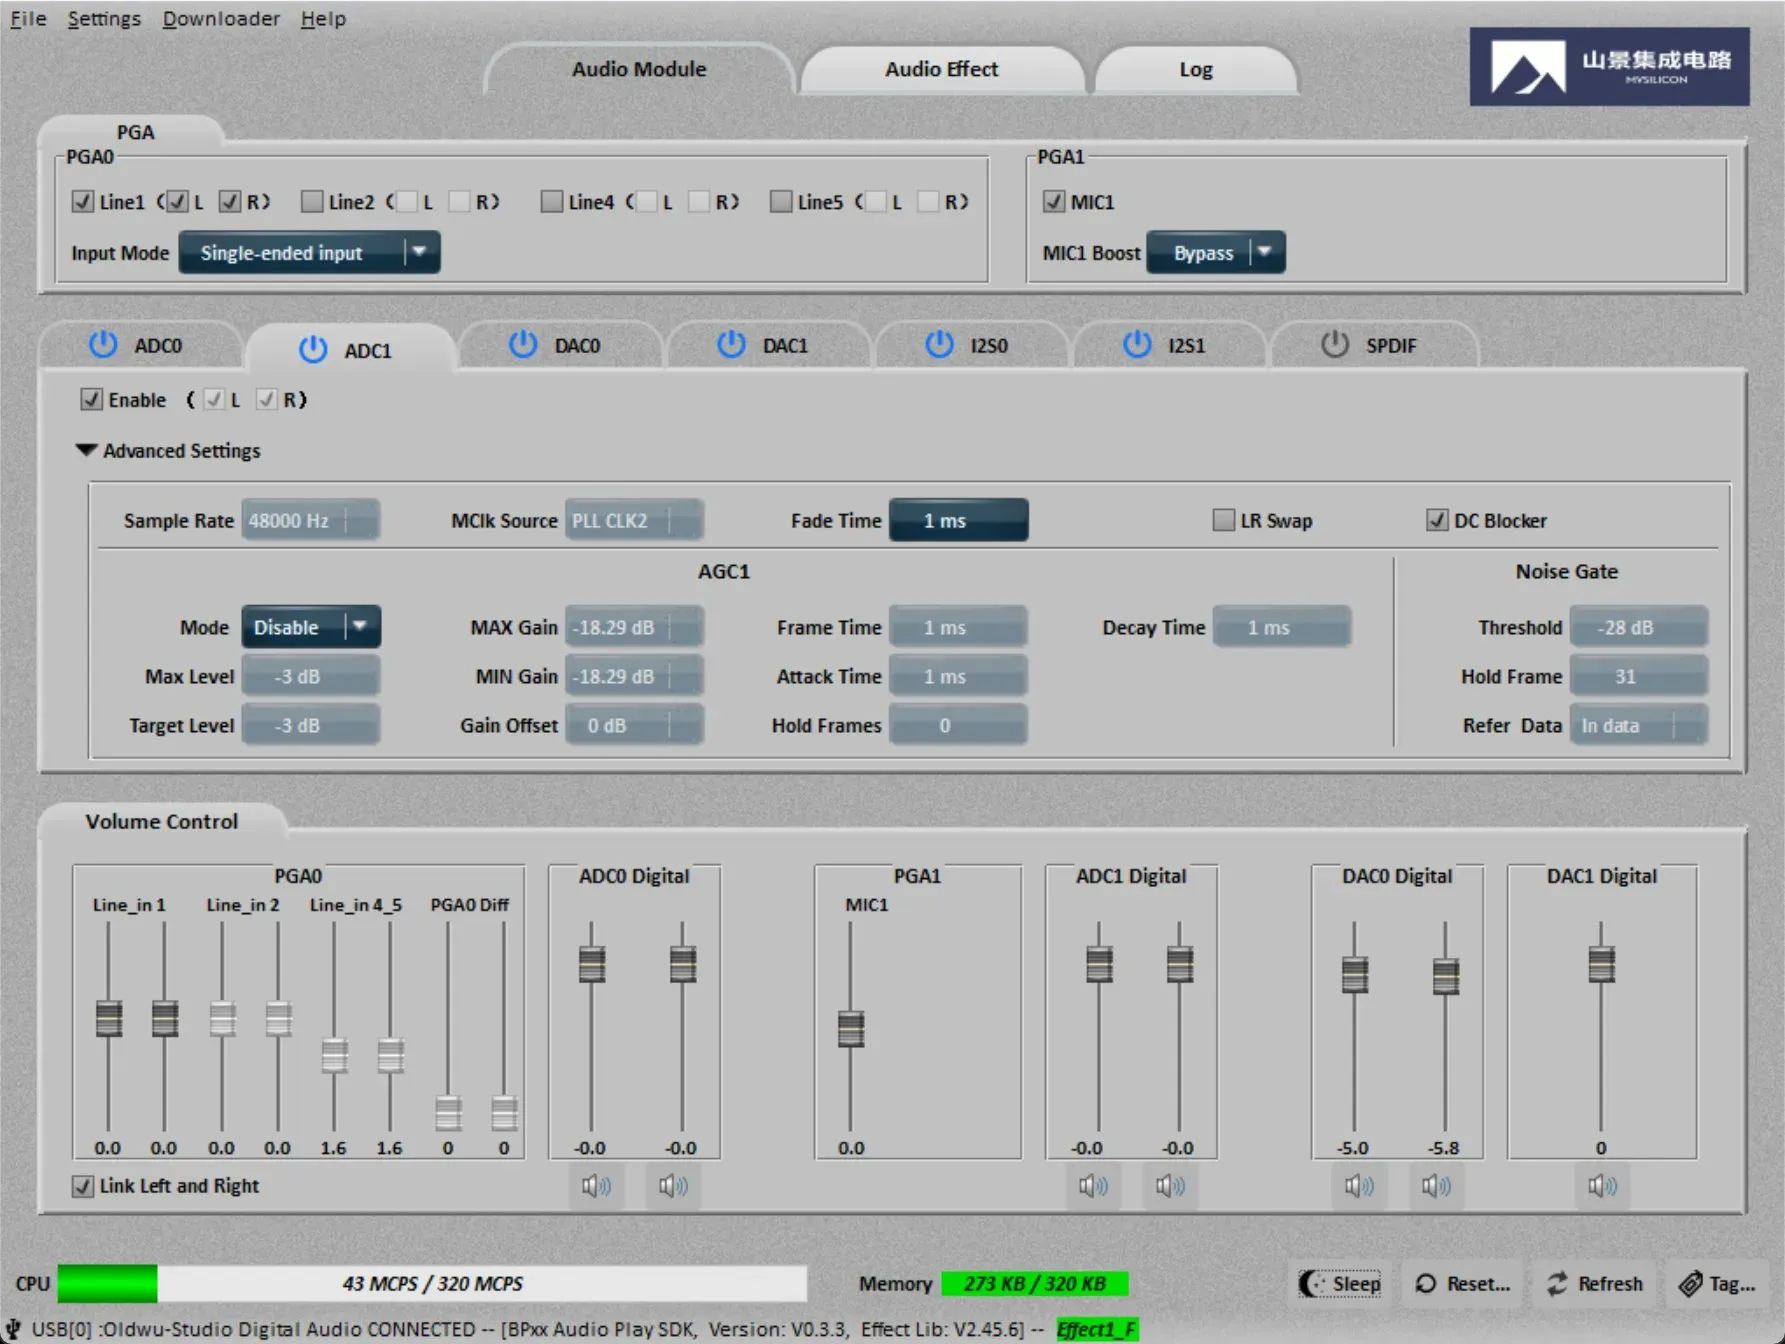The image size is (1785, 1344).
Task: Select the Audio Module tab
Action: [x=639, y=69]
